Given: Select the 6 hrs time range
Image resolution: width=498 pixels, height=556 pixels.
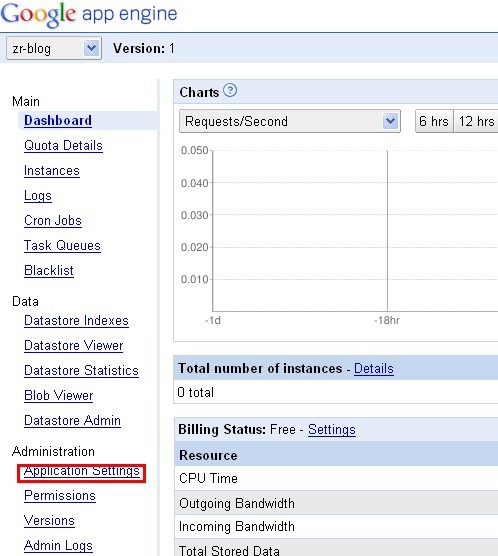Looking at the screenshot, I should pos(434,121).
